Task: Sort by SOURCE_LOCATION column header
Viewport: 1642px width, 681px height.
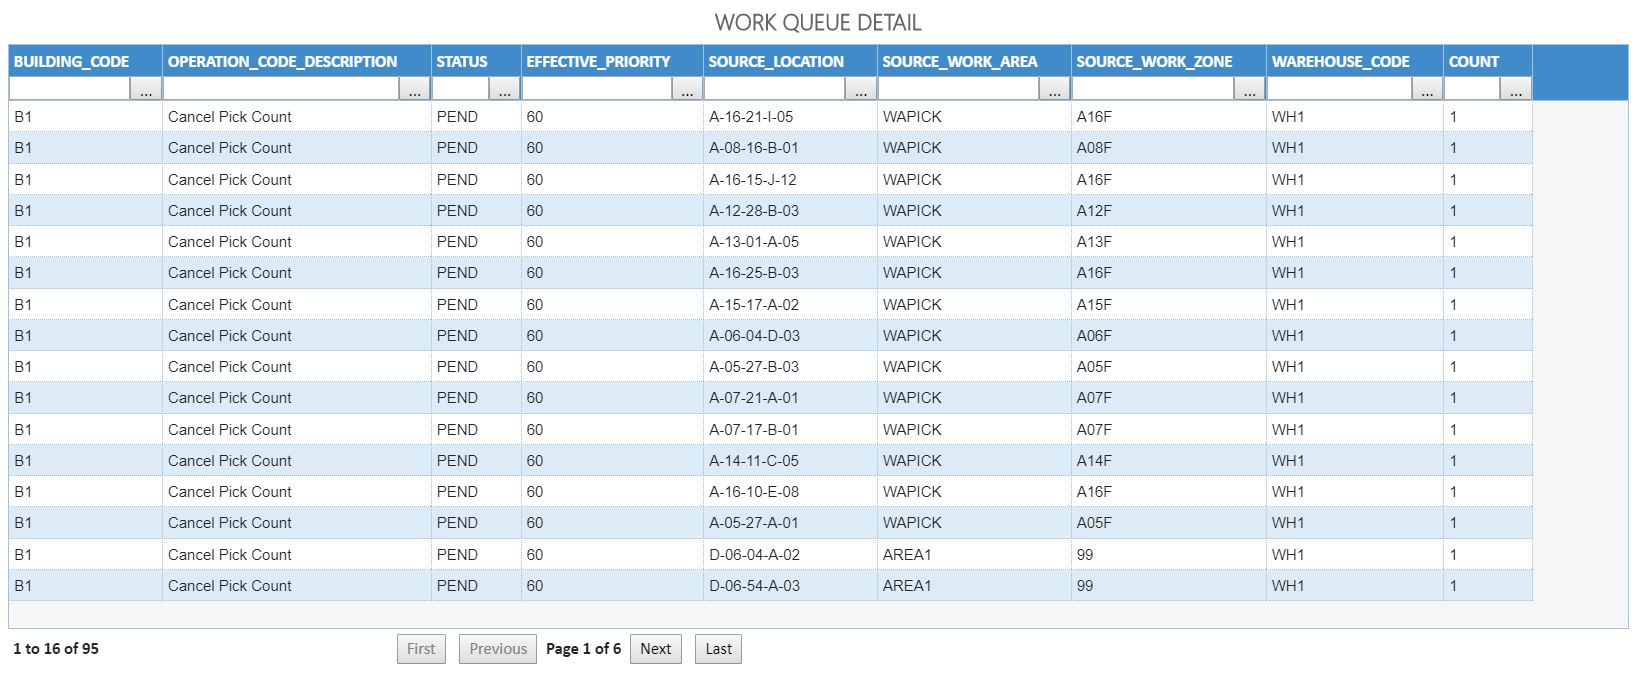Action: [x=776, y=62]
